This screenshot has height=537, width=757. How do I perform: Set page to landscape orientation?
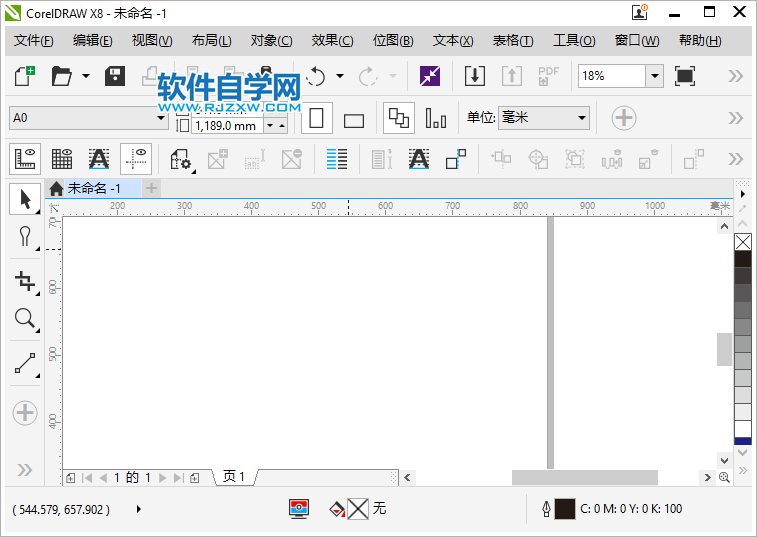pos(354,120)
